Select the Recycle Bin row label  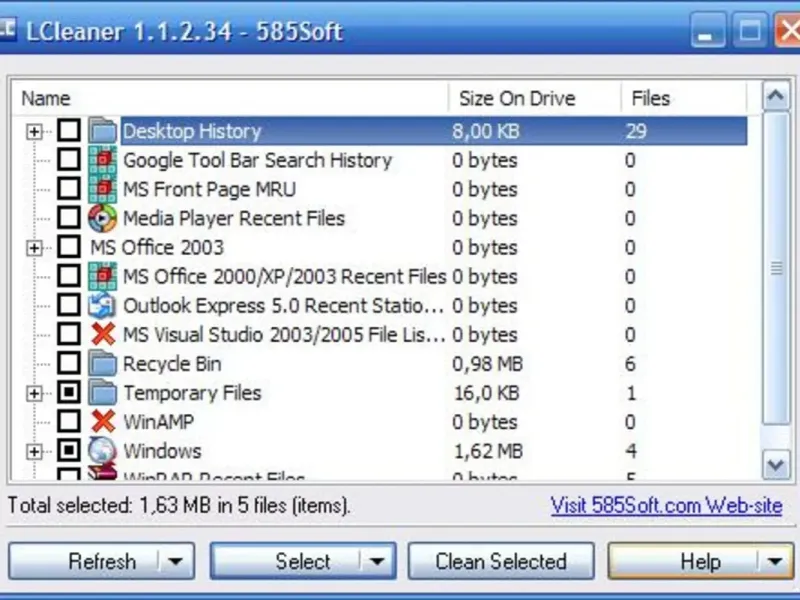(x=172, y=364)
